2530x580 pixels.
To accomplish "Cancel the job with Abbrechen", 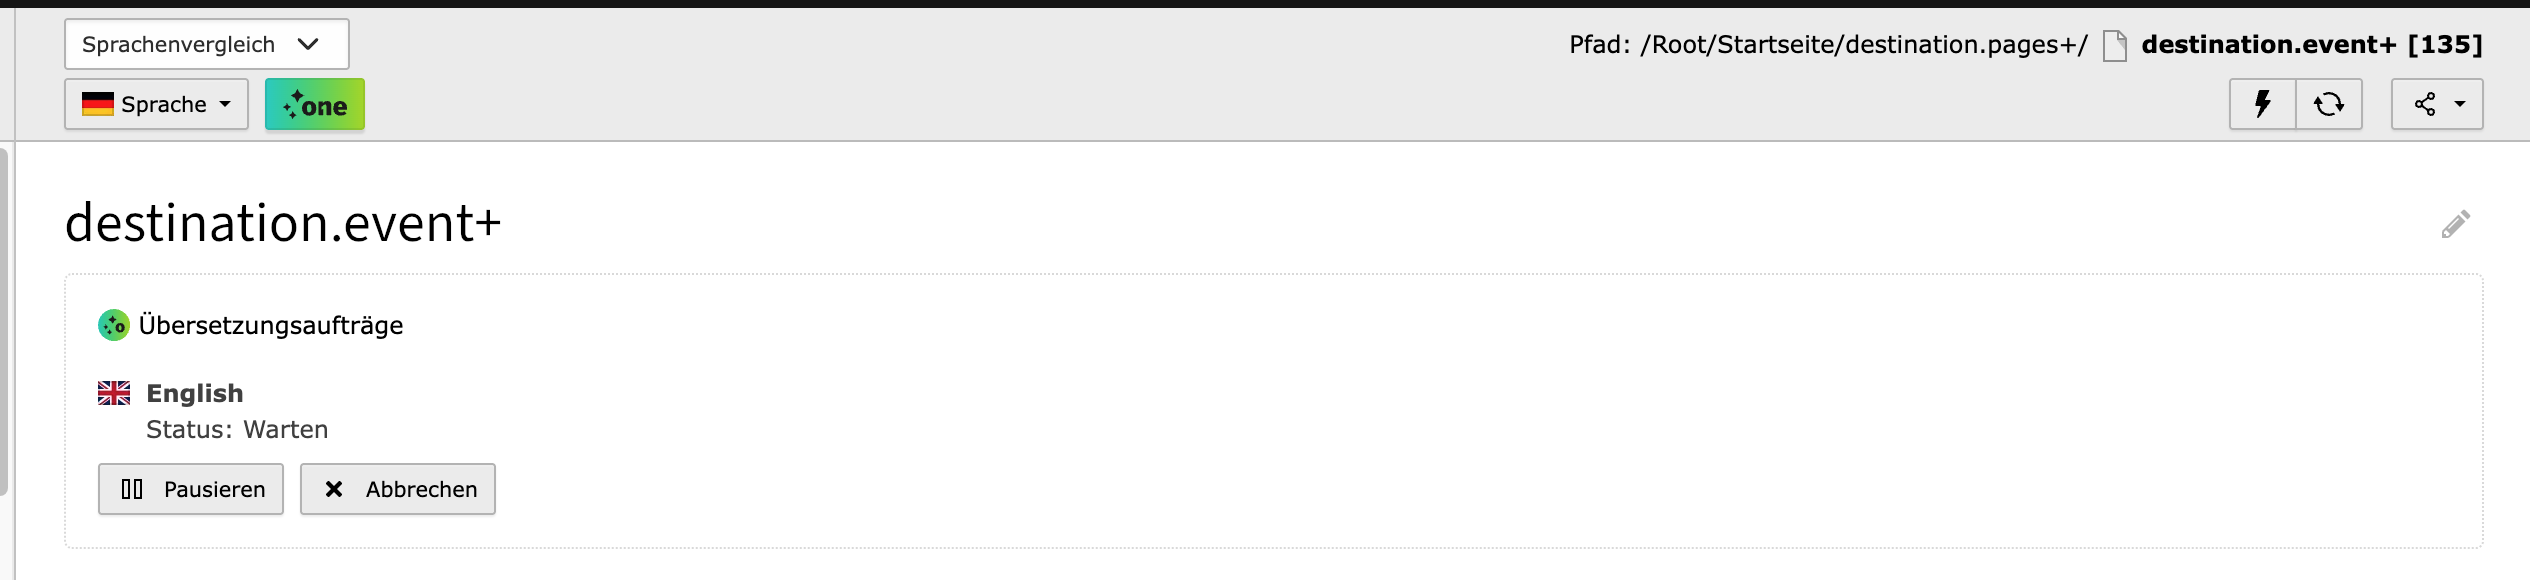I will point(398,489).
